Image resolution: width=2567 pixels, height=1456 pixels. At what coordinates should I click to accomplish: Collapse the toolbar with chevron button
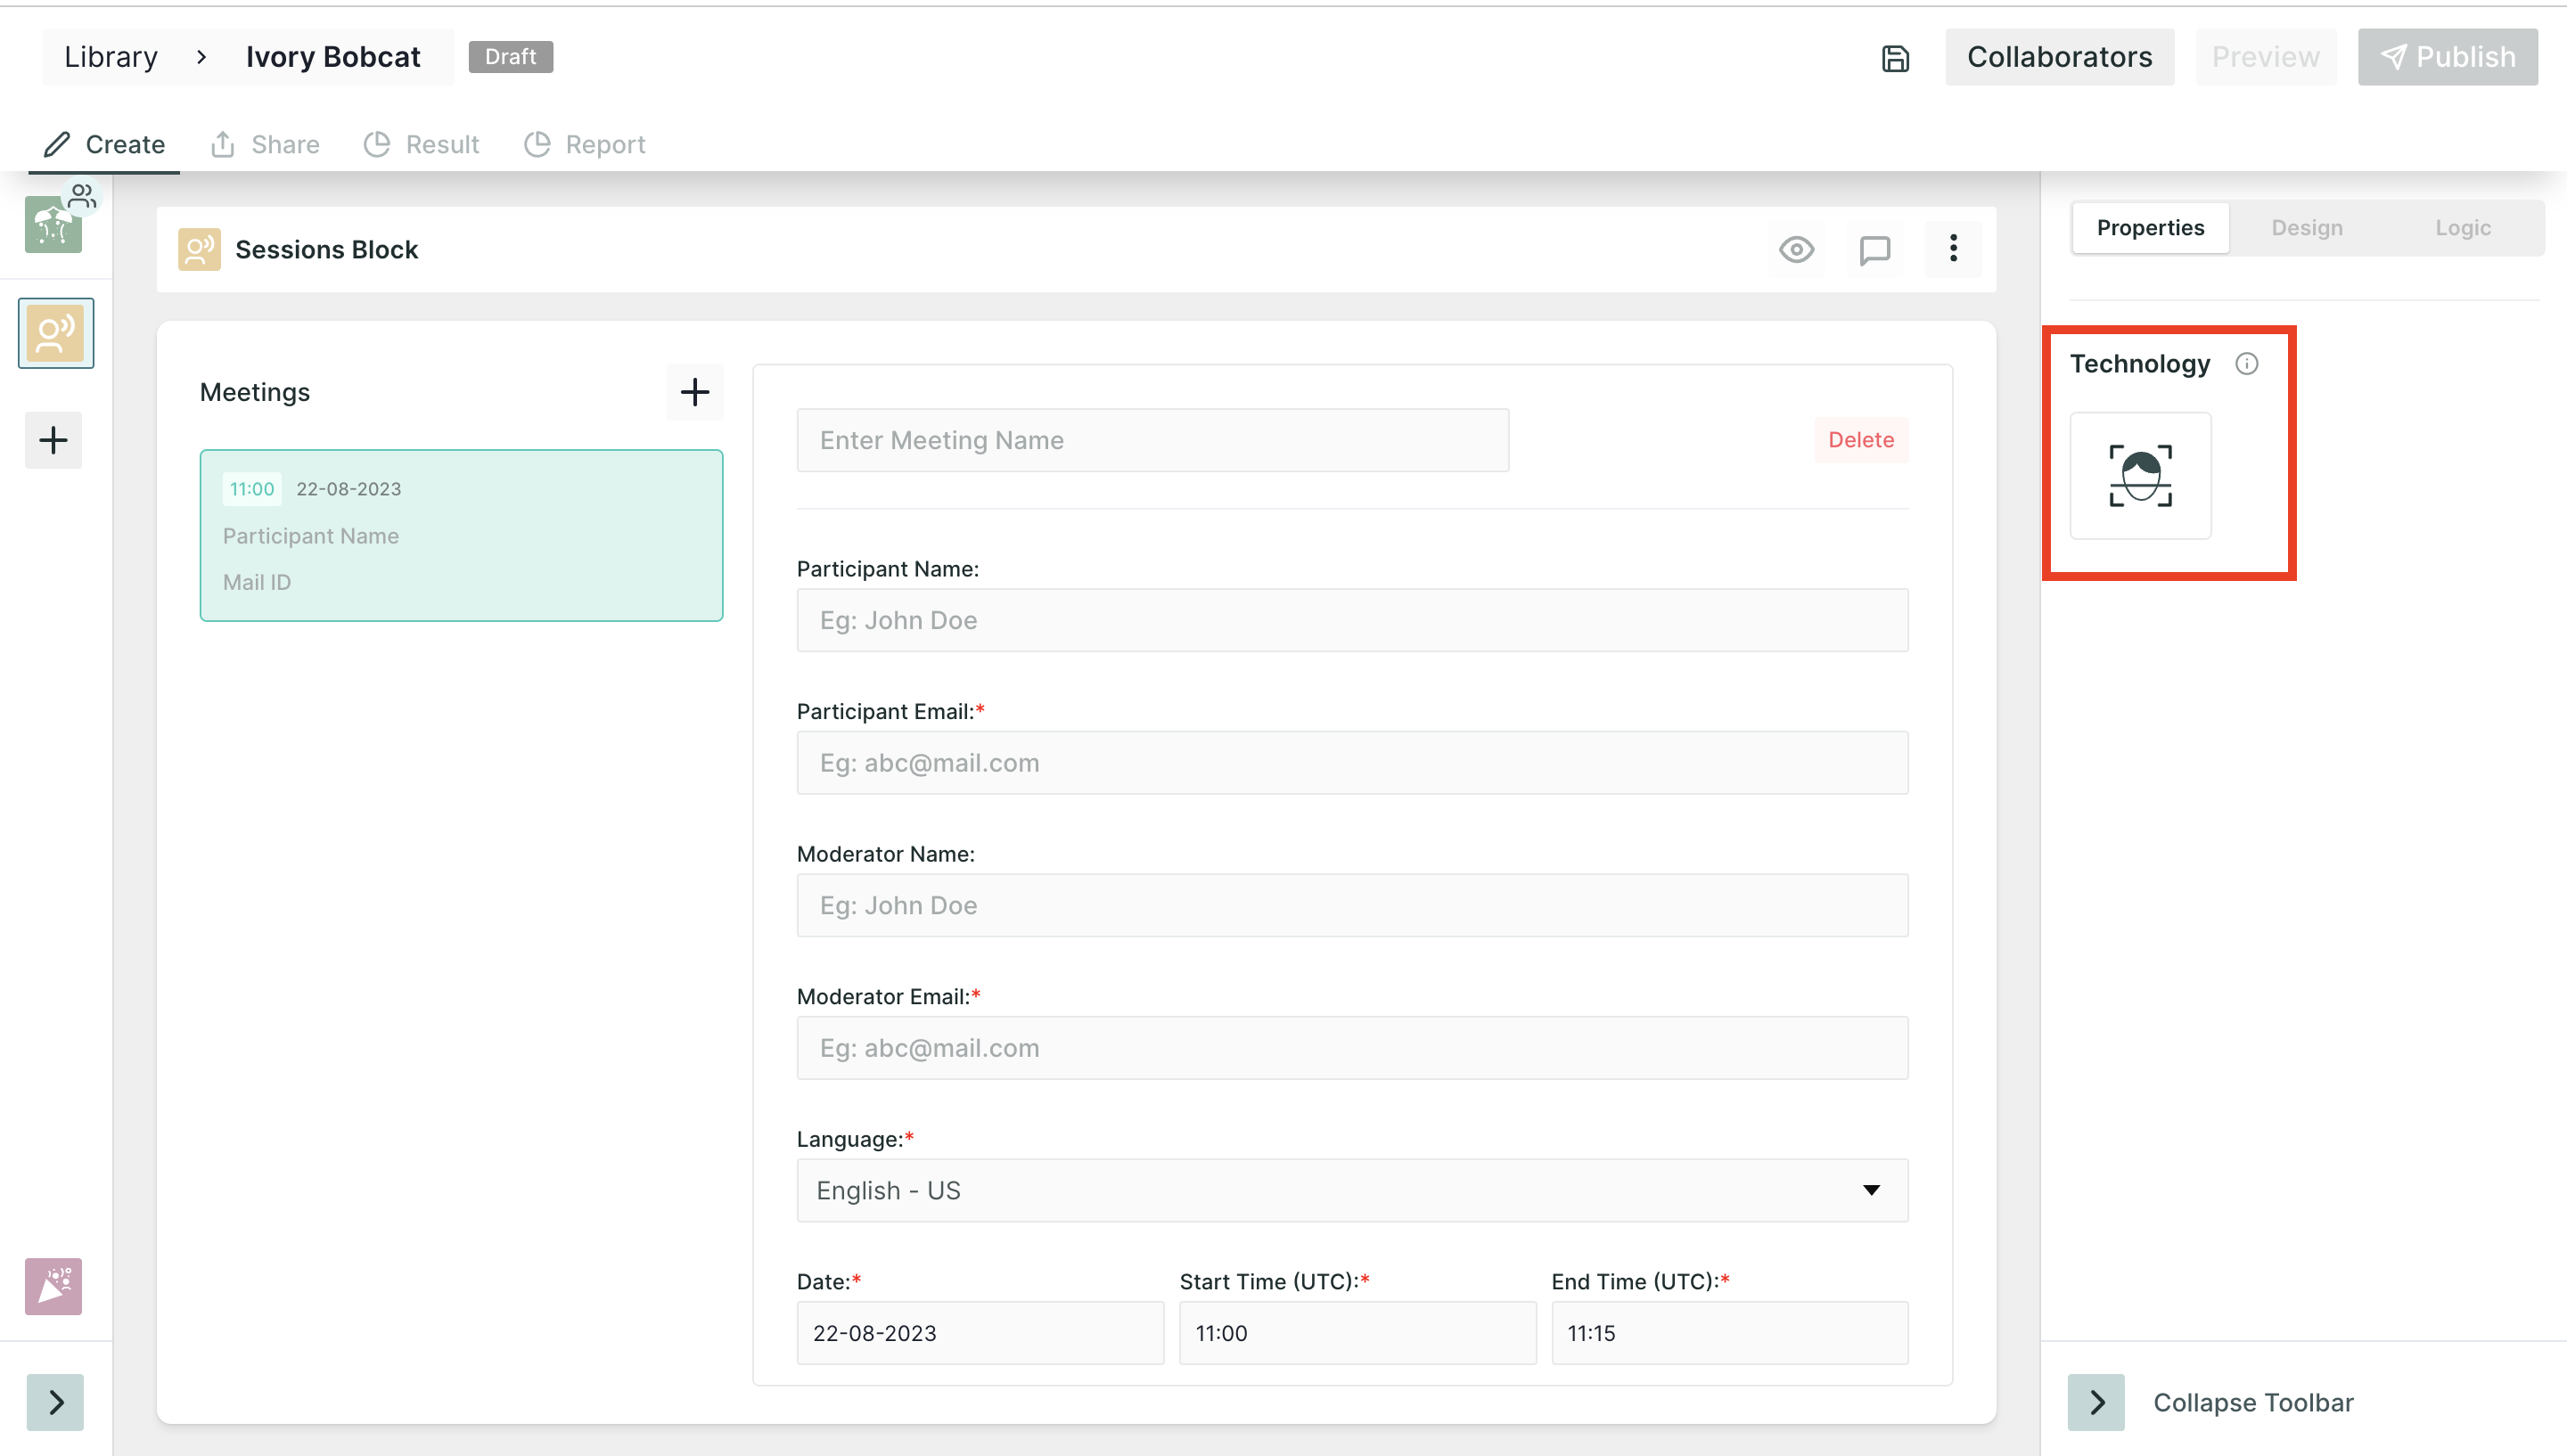(x=2096, y=1402)
